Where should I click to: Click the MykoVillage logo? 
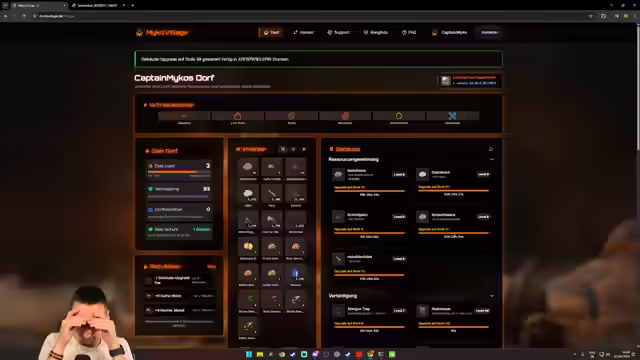pos(162,32)
